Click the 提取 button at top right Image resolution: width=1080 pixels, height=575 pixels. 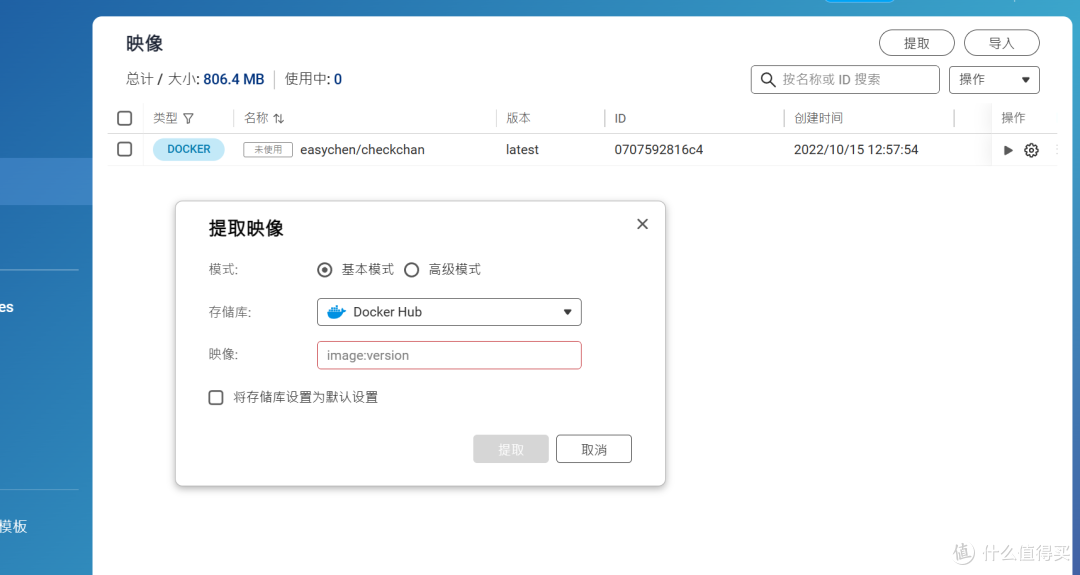click(x=917, y=43)
